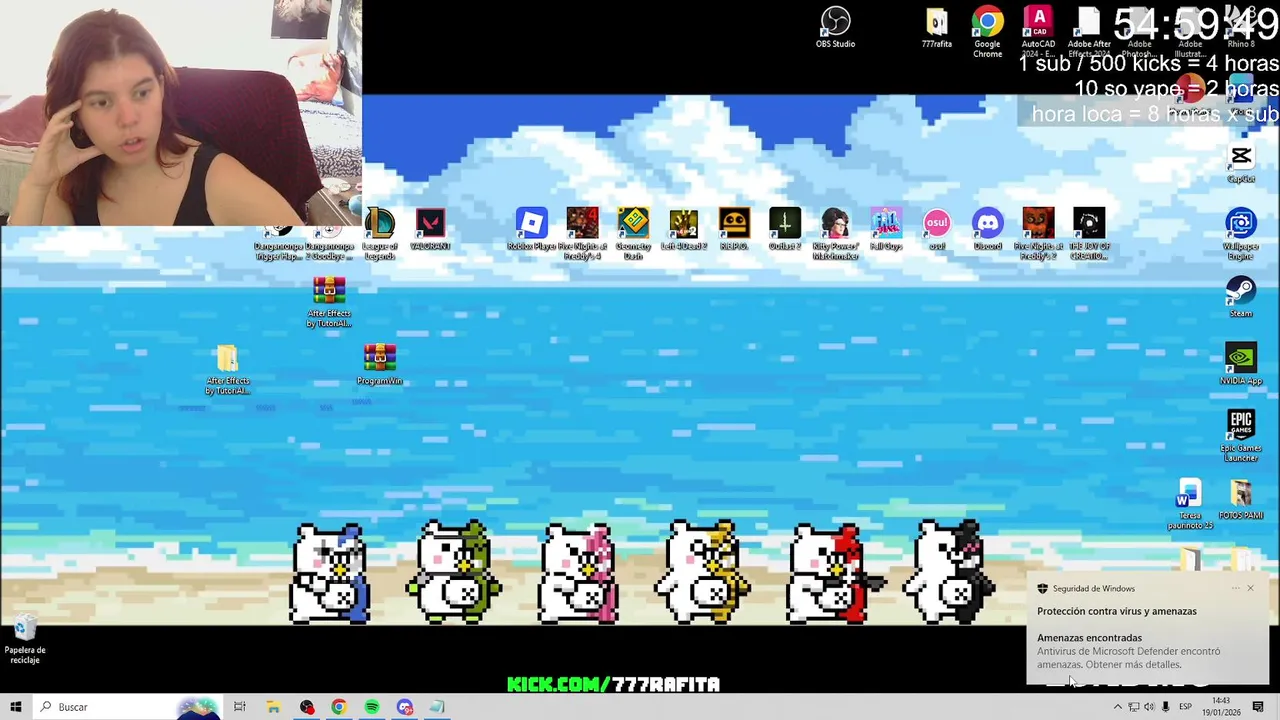
Task: Open the Teresa Word document
Action: tap(1189, 504)
